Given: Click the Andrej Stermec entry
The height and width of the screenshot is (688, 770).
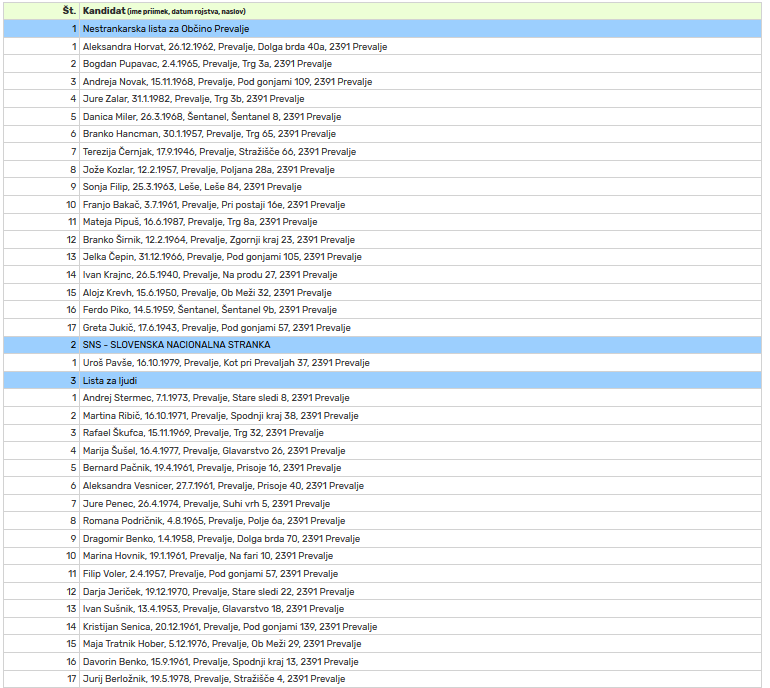Looking at the screenshot, I should click(216, 398).
